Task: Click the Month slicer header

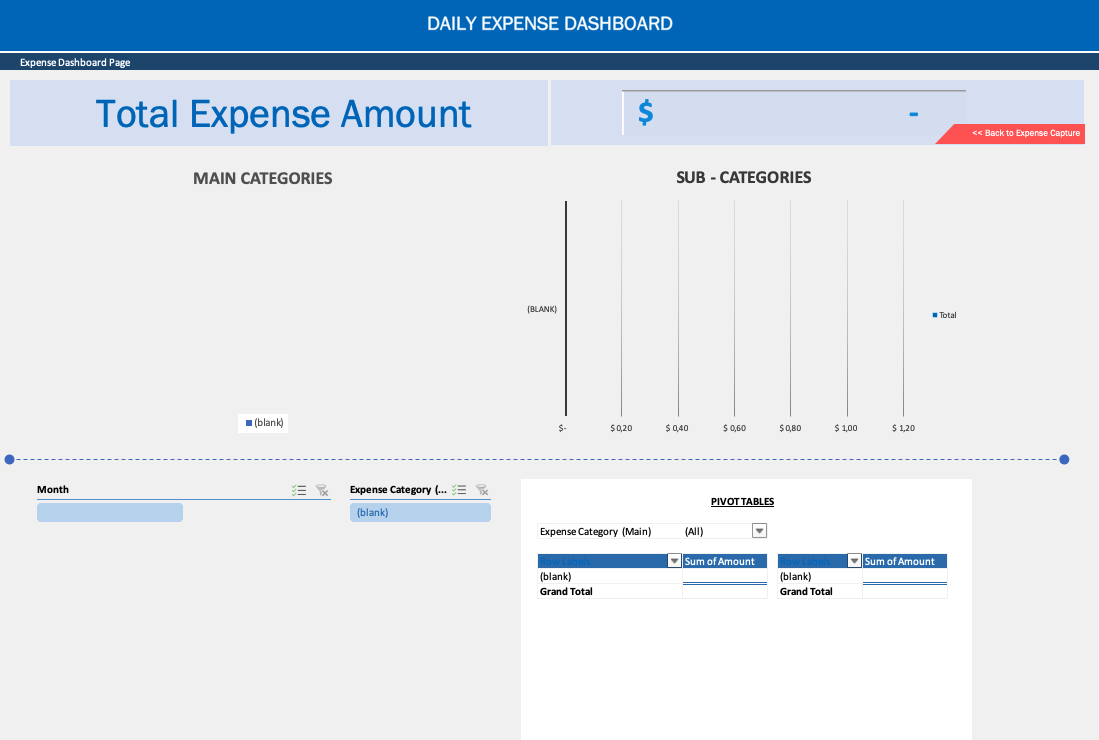Action: point(53,490)
